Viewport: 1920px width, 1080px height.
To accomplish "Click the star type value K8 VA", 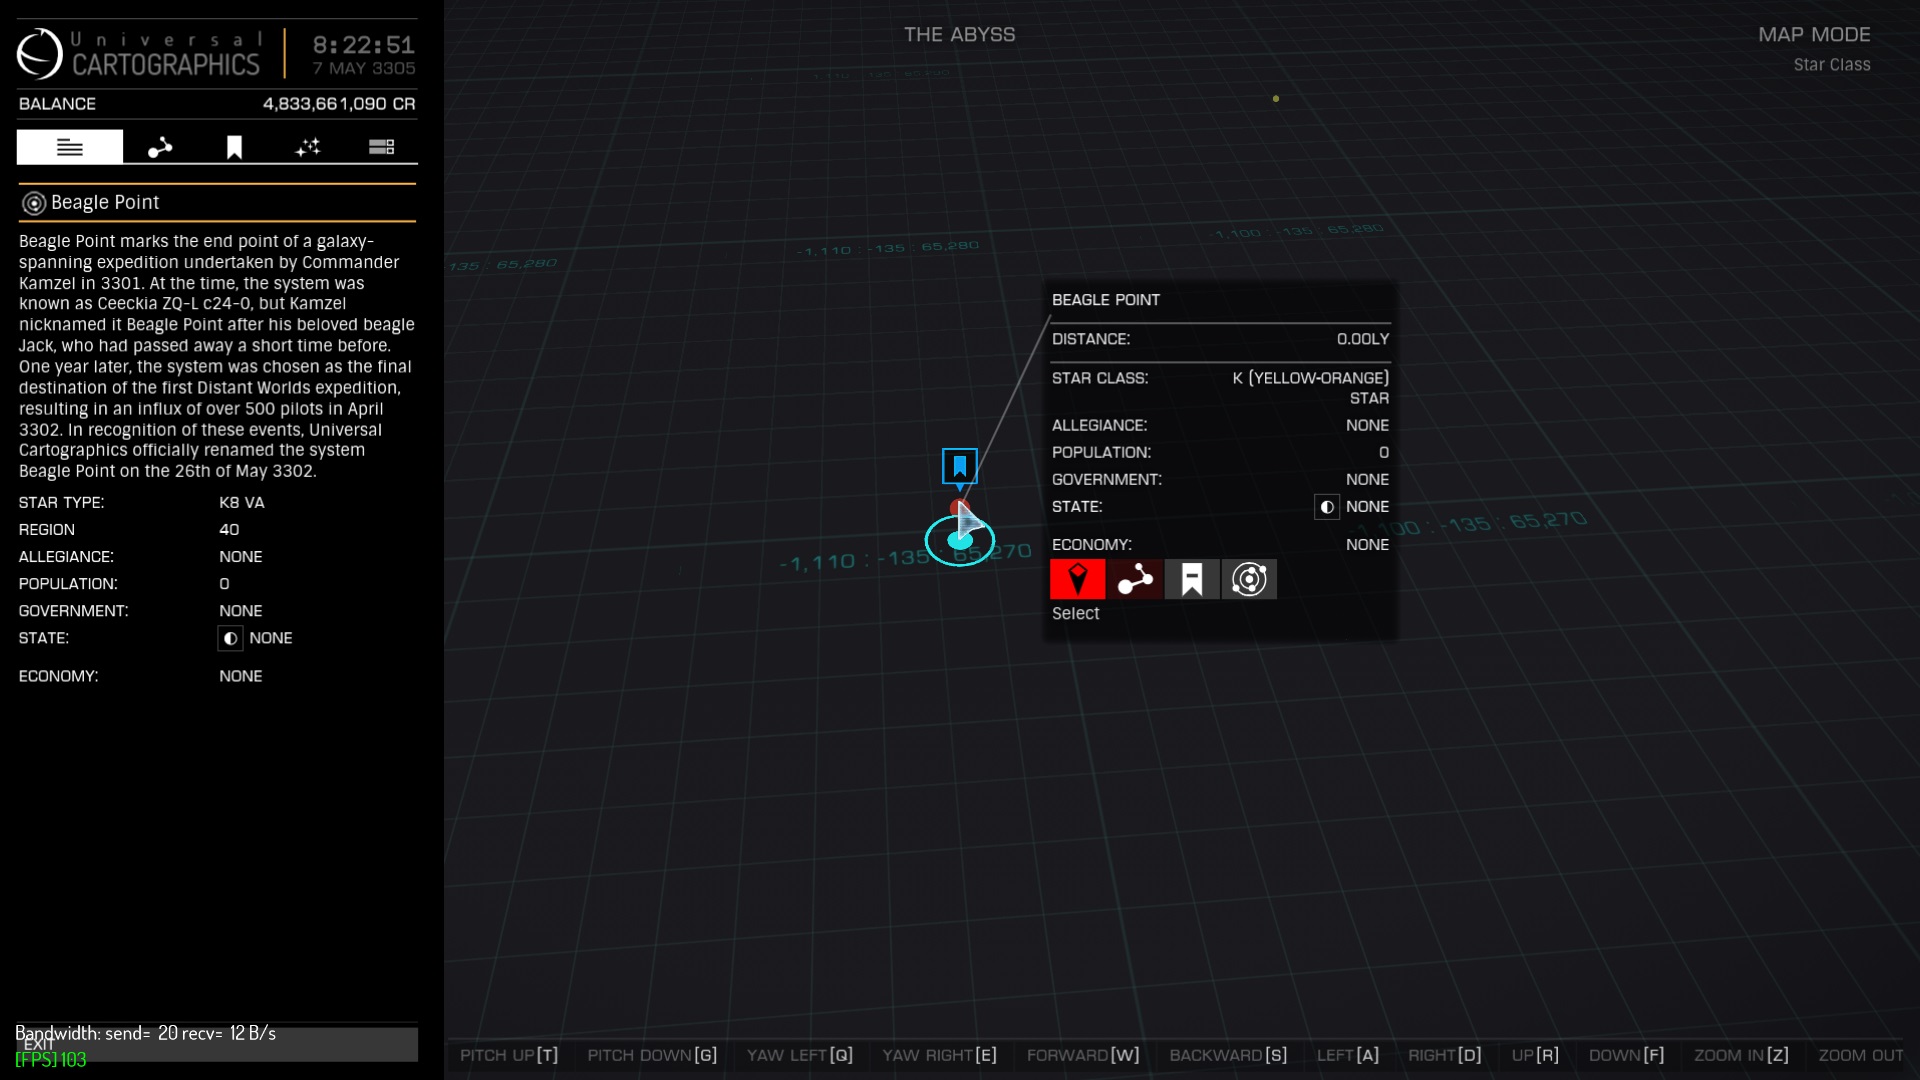I will [242, 503].
